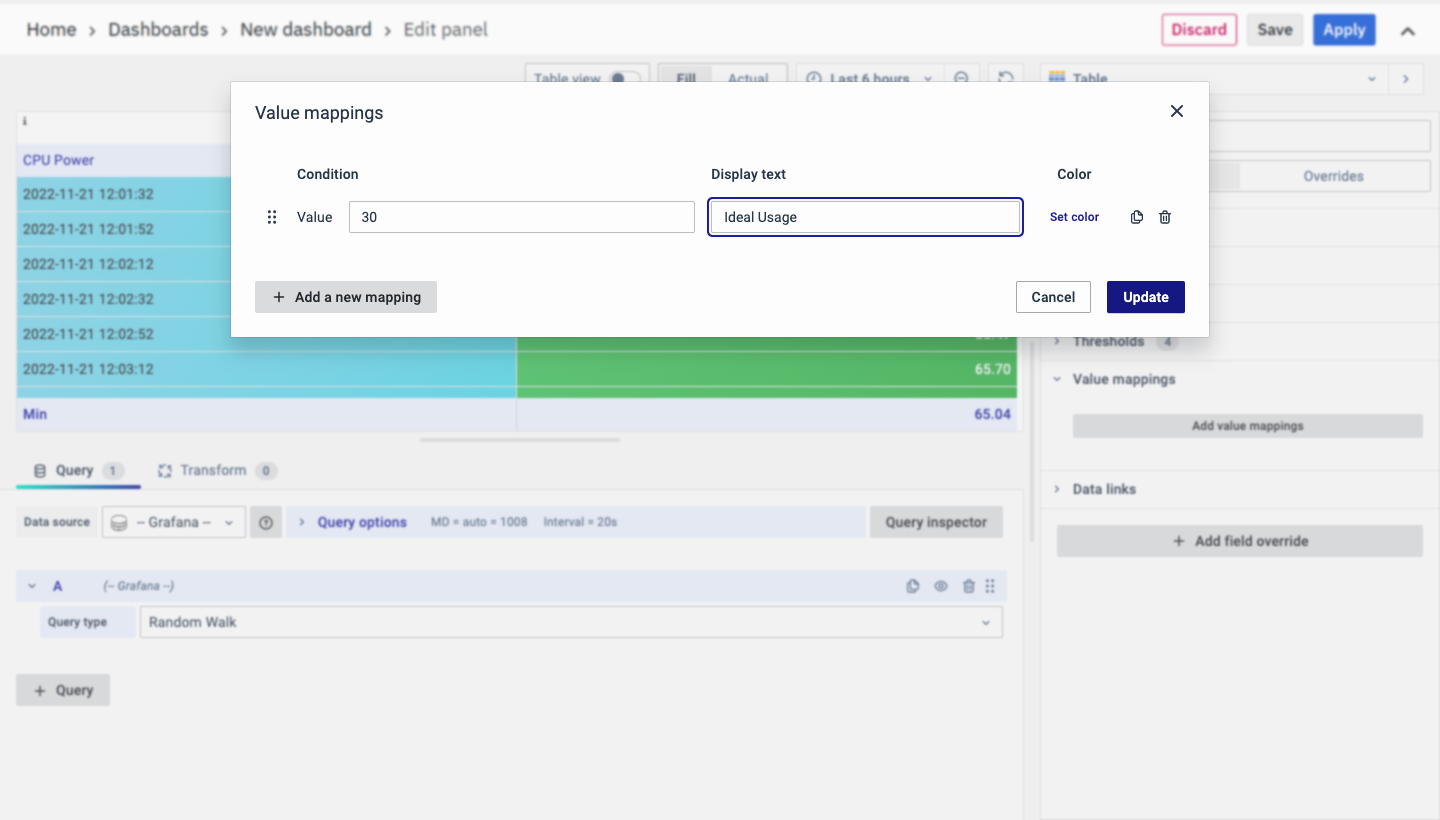This screenshot has height=820, width=1440.
Task: Close the Value mappings dialog
Action: [1176, 111]
